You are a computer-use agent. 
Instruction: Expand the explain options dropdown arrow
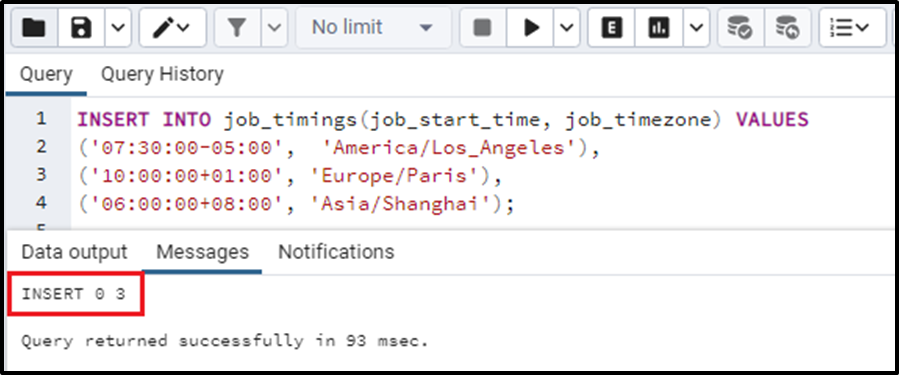pyautogui.click(x=696, y=27)
